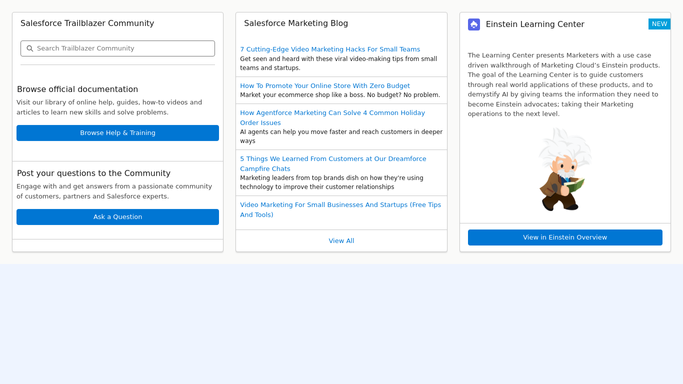Open 5 Things We Learned Dreamforce article
Screen dimensions: 683x384
333,164
